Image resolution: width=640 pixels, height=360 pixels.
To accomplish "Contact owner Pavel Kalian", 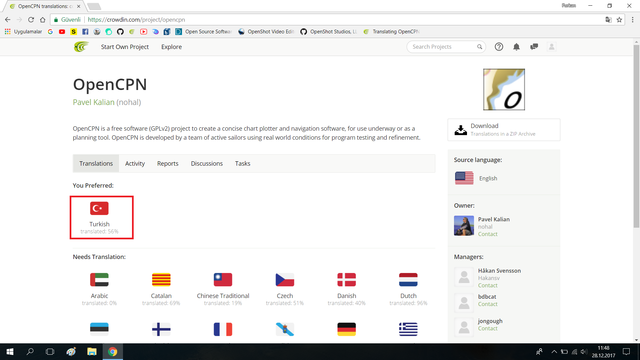I will [x=488, y=234].
